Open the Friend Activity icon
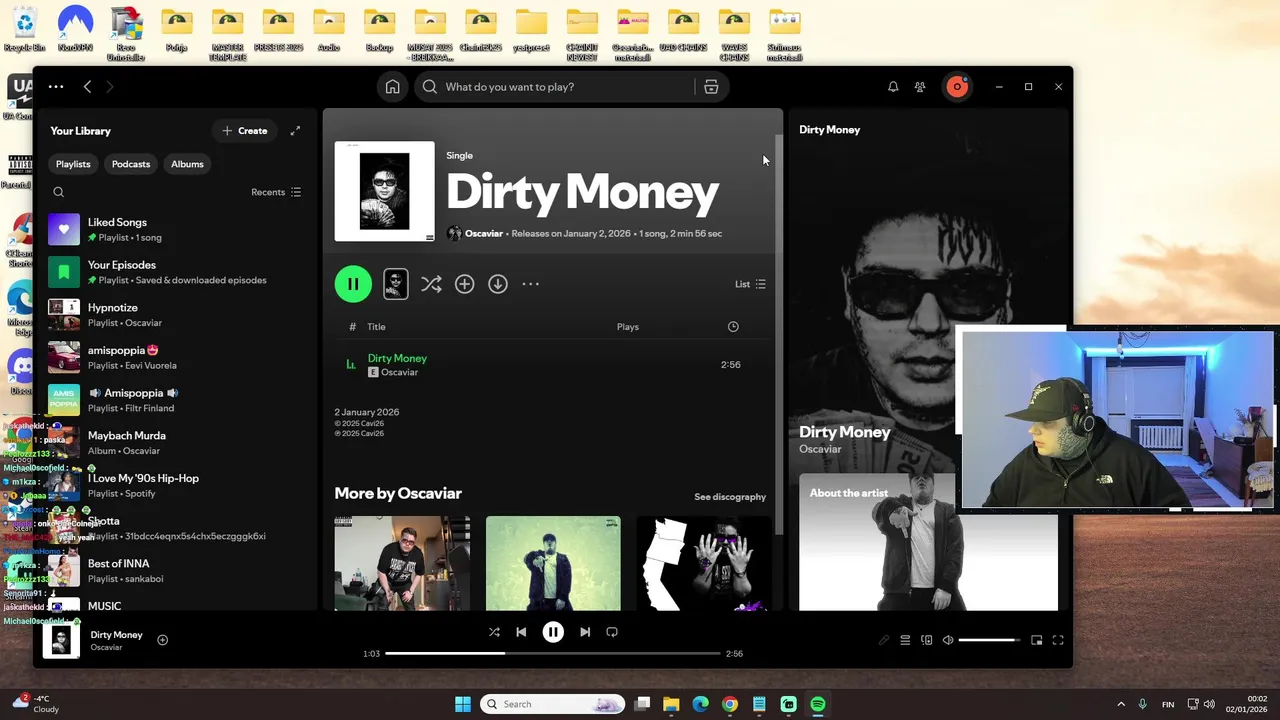 (x=920, y=87)
